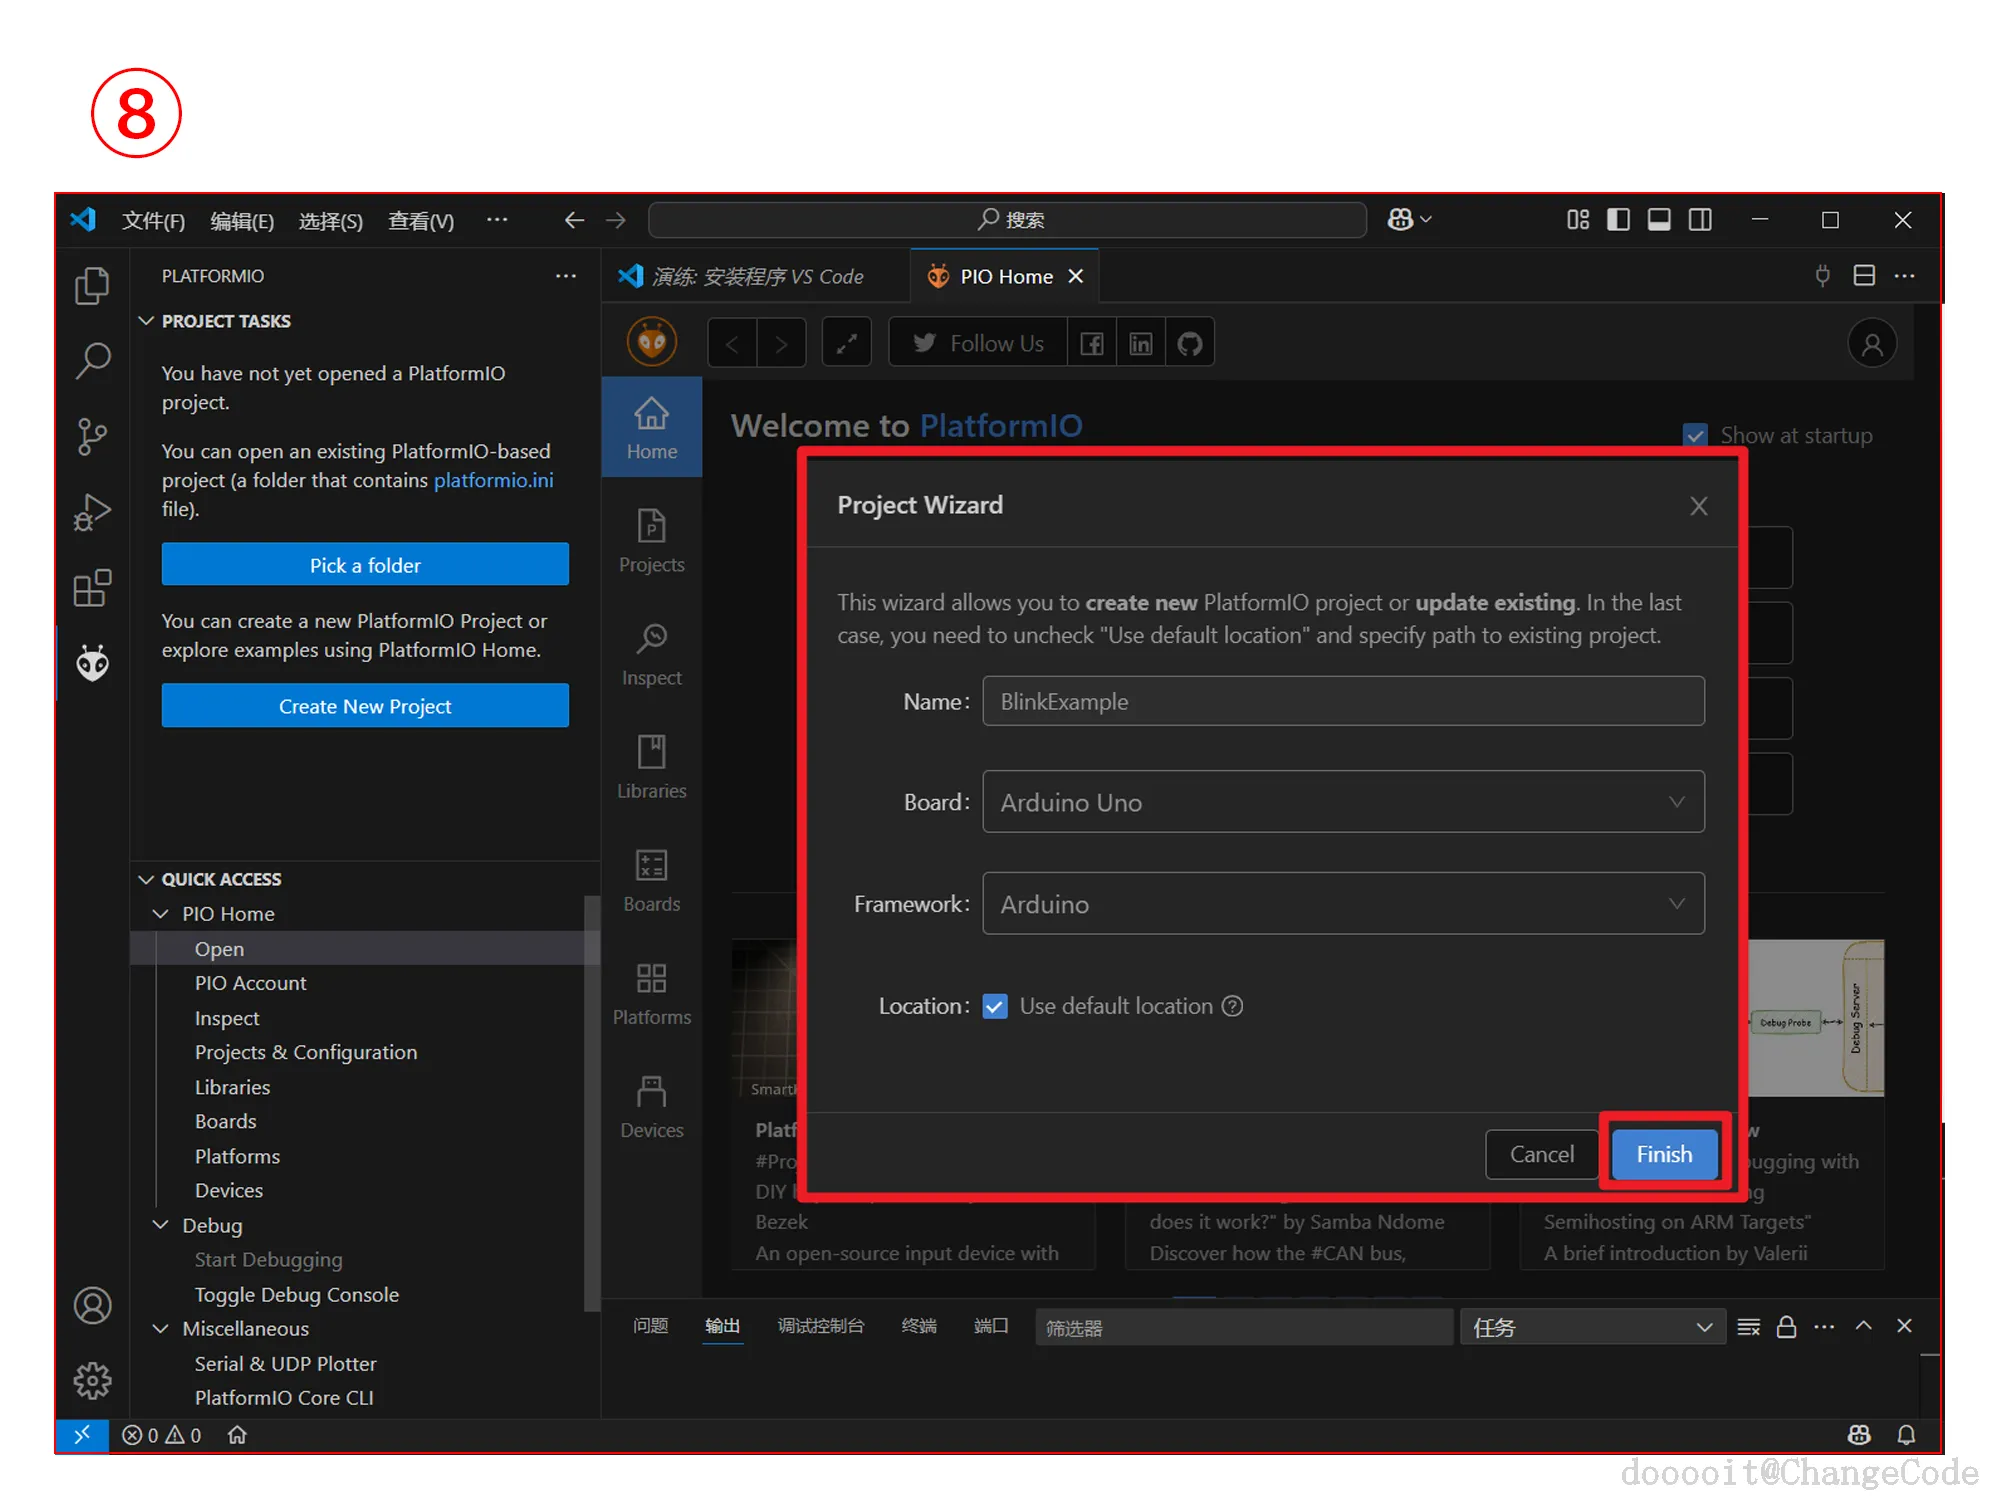
Task: Click the GitHub icon in PIO toolbar
Action: [1189, 344]
